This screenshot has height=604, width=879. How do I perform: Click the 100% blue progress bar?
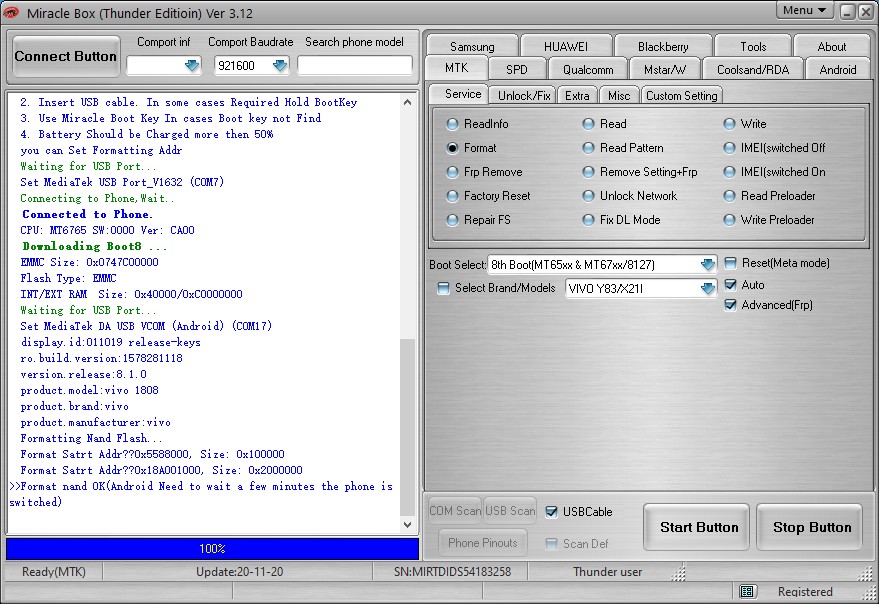tap(212, 549)
